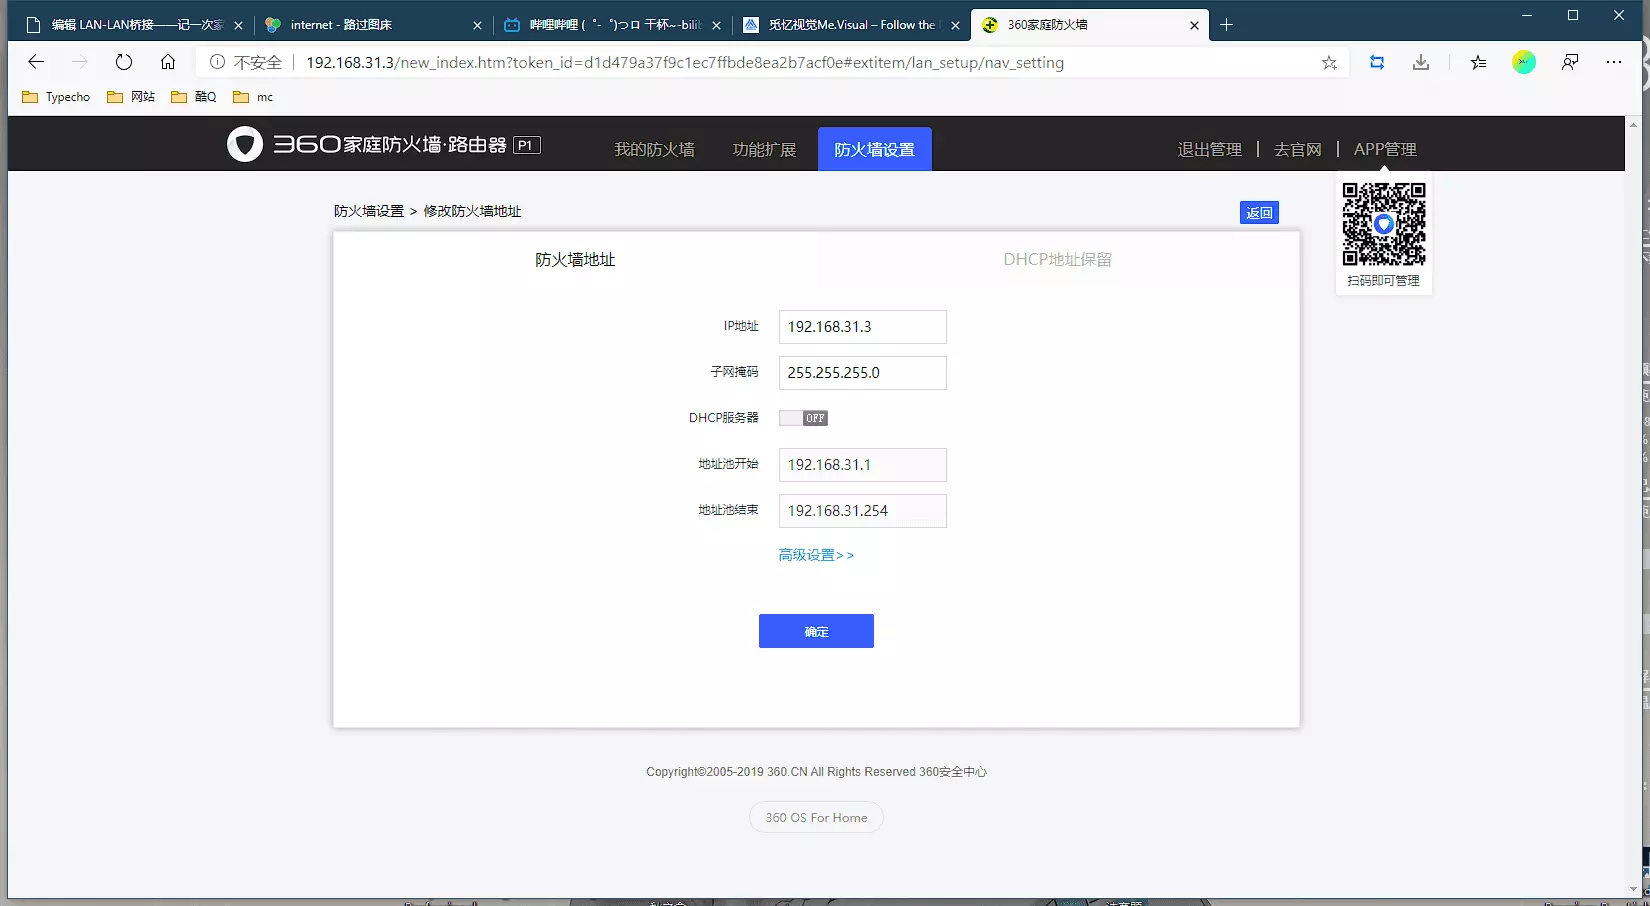Click the feedback person icon

coord(1570,62)
